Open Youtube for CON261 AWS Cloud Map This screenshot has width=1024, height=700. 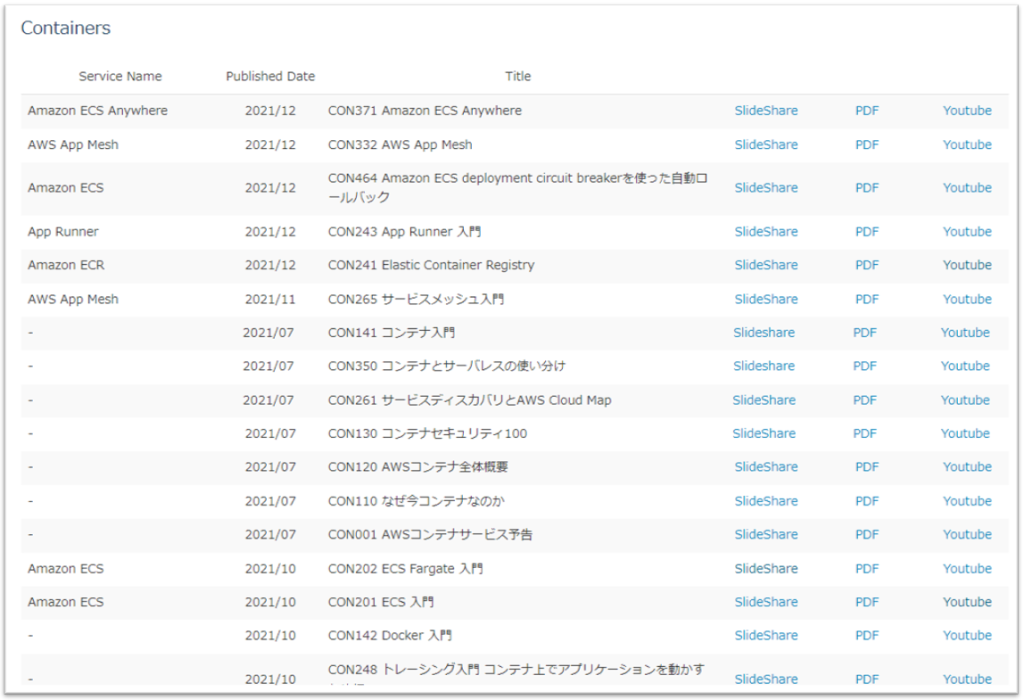965,400
